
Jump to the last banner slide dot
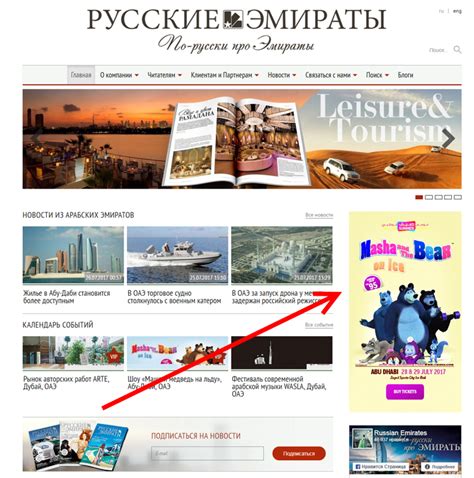458,197
